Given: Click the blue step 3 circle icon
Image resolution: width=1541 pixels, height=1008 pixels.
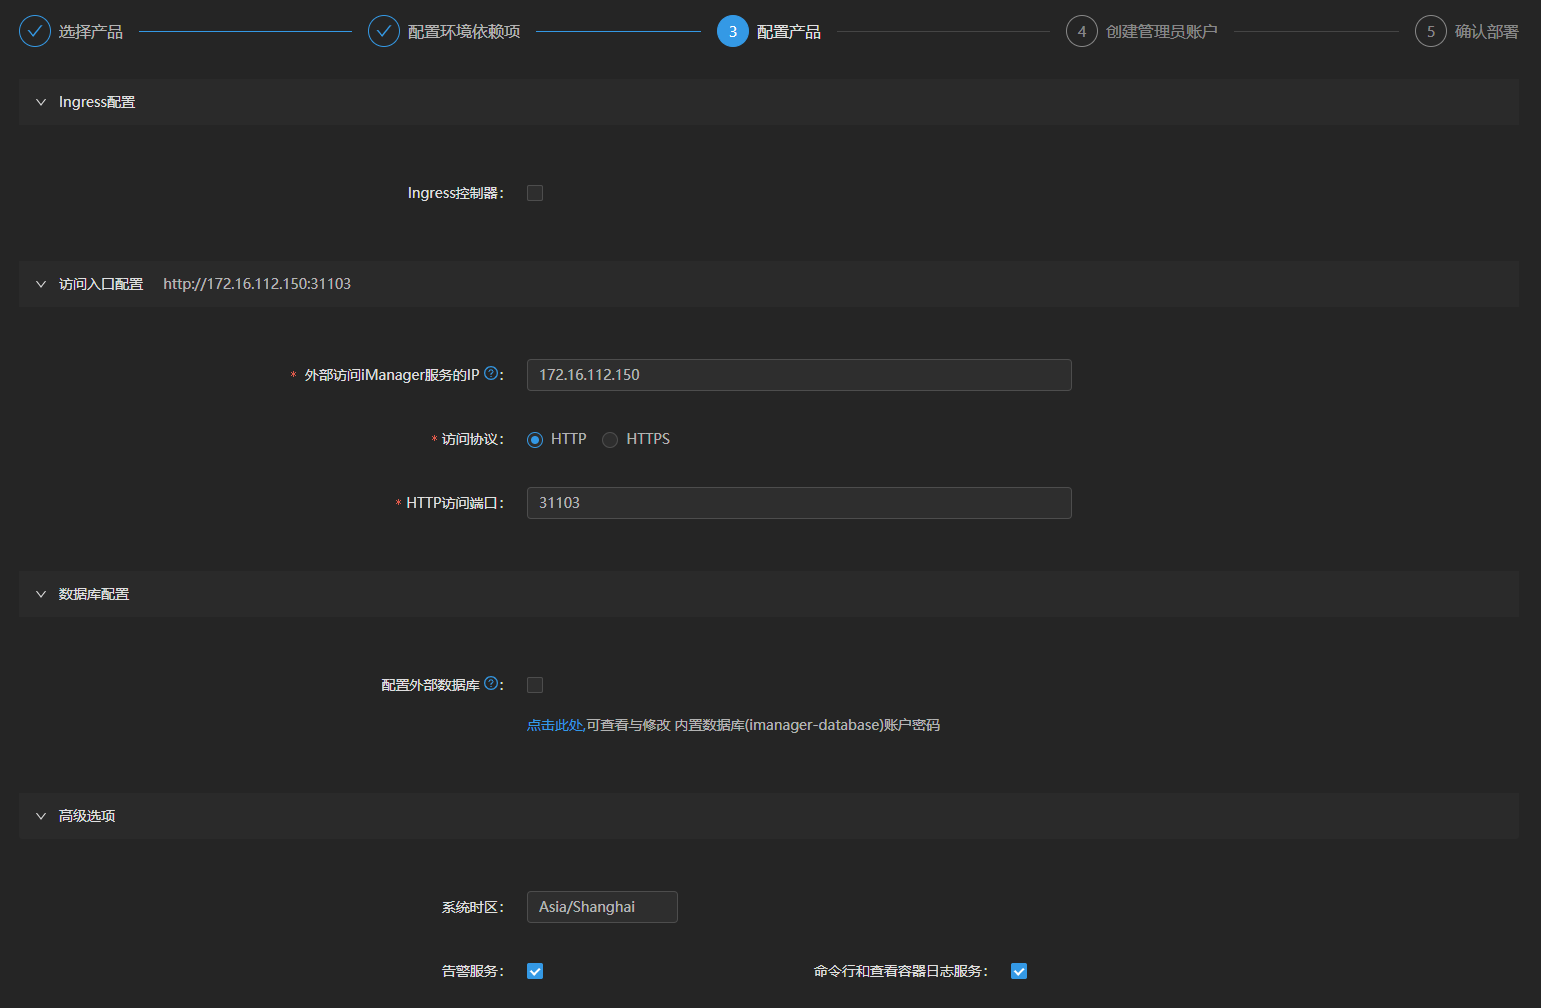Looking at the screenshot, I should tap(733, 31).
